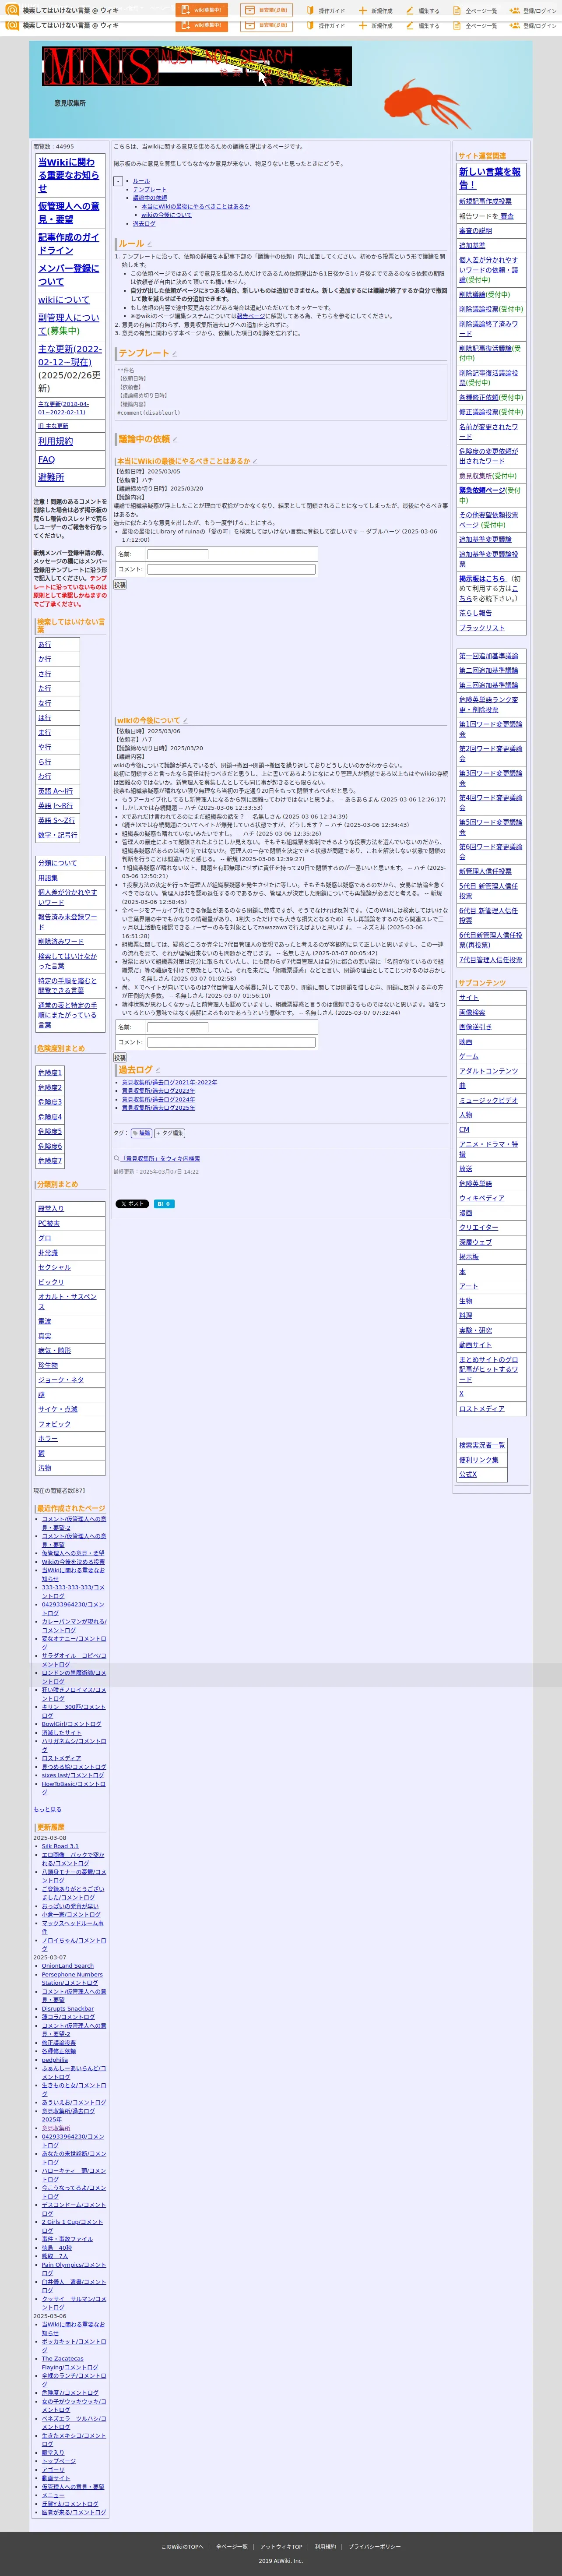Viewport: 562px width, 2576px height.
Task: Open 公式X link in right sidebar
Action: (x=468, y=1475)
